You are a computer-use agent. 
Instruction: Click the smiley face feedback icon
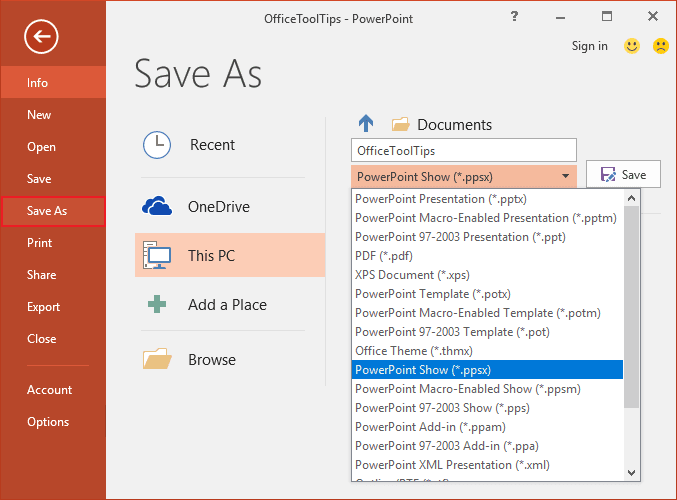pos(632,46)
